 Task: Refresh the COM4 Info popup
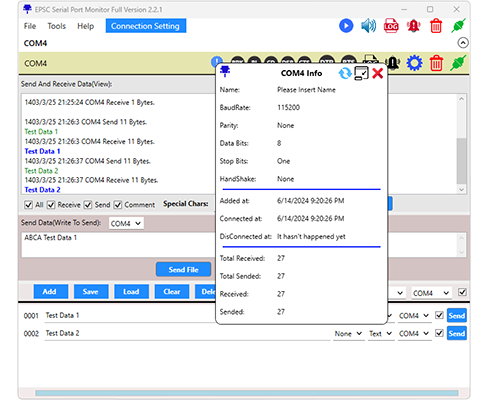(x=345, y=73)
